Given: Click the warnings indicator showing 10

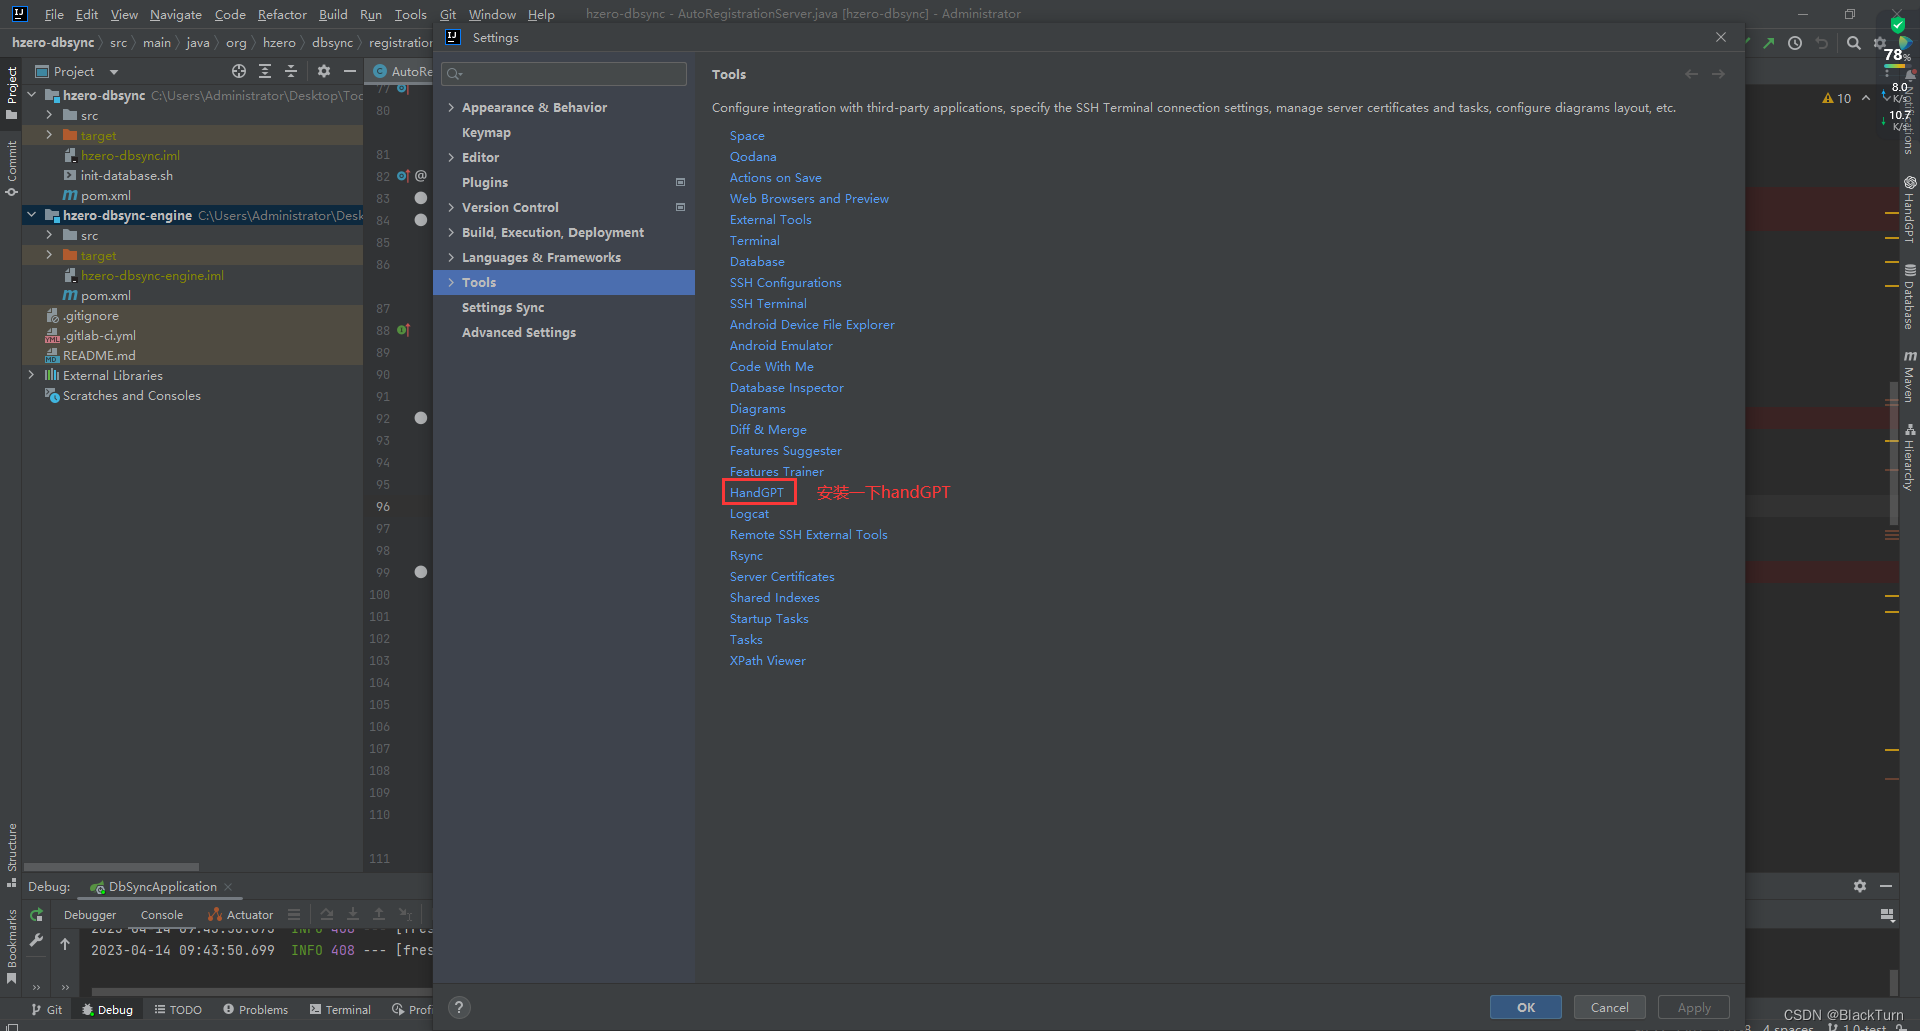Looking at the screenshot, I should click(x=1837, y=98).
